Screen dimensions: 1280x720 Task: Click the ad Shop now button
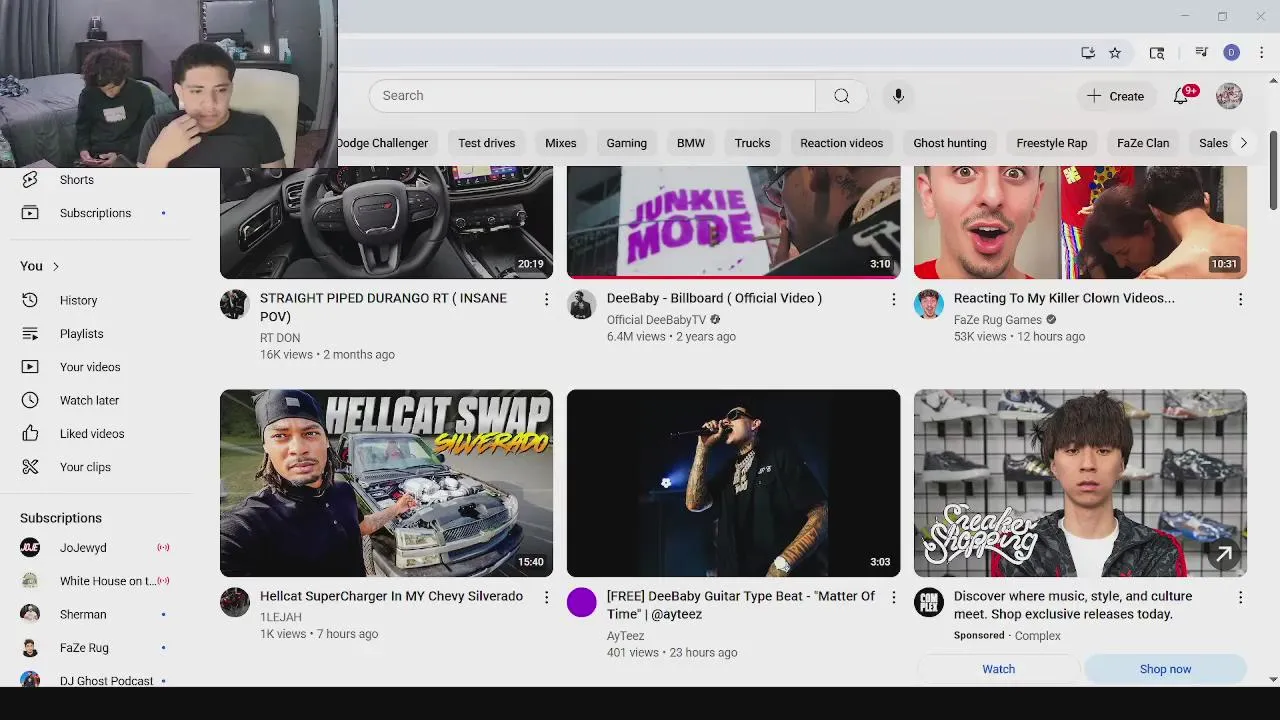[1165, 669]
